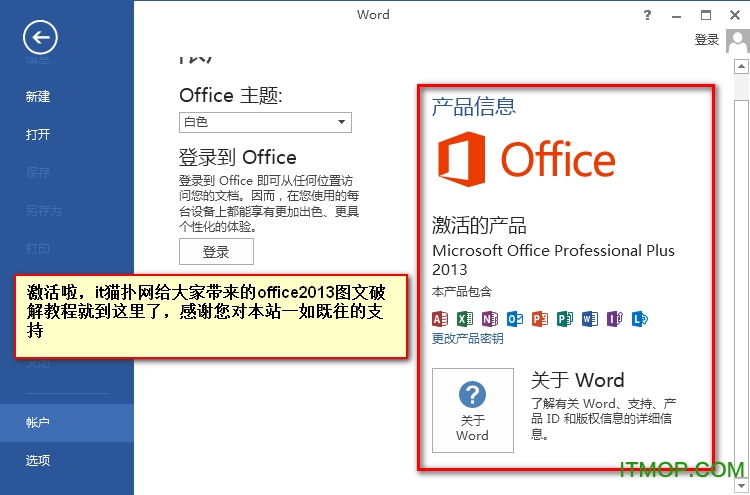Select 打开 in the sidebar
750x495 pixels.
[38, 134]
